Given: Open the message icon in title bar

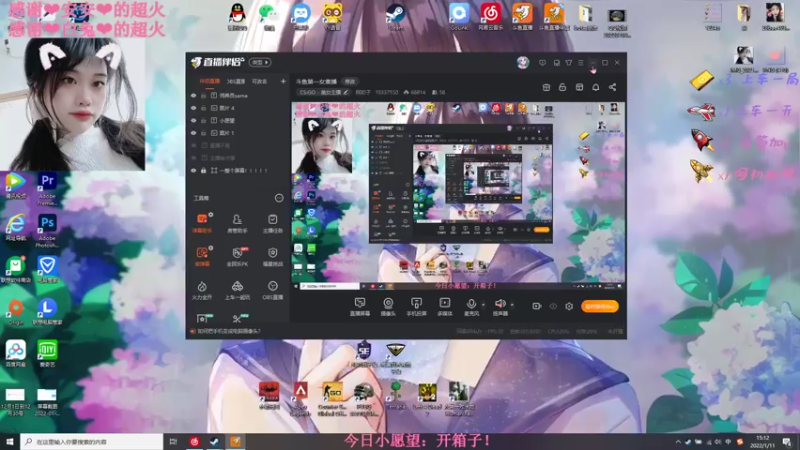Looking at the screenshot, I should (x=542, y=63).
